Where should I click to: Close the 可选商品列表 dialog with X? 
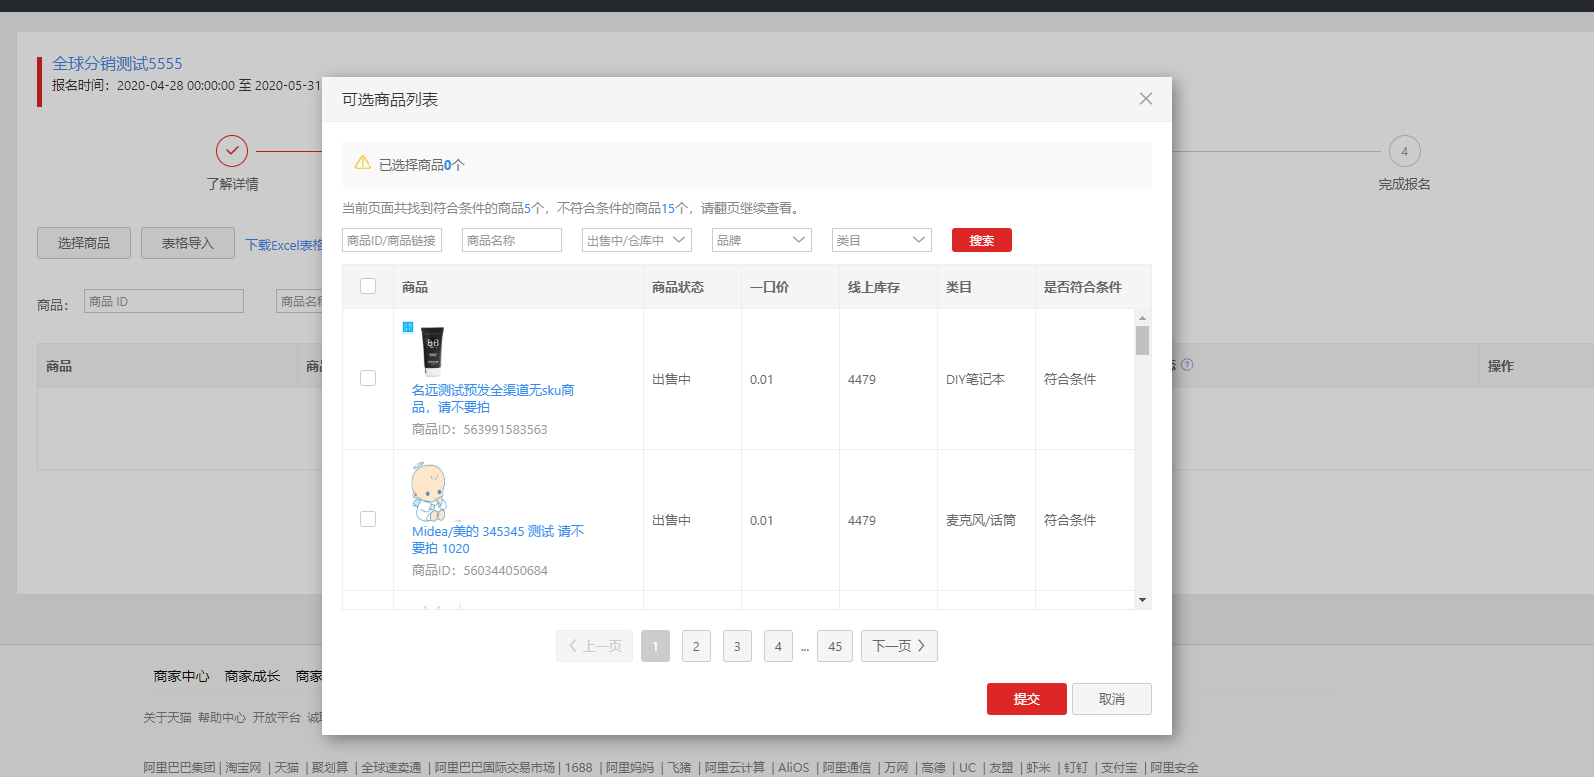point(1145,99)
